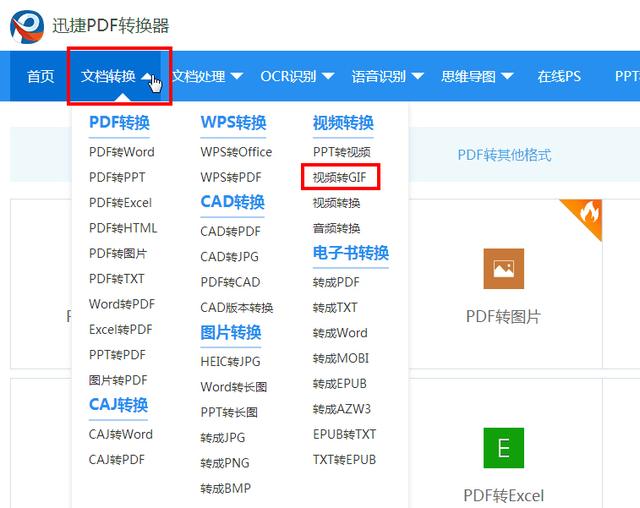Click the orange PDF转图片 image icon

pos(504,268)
